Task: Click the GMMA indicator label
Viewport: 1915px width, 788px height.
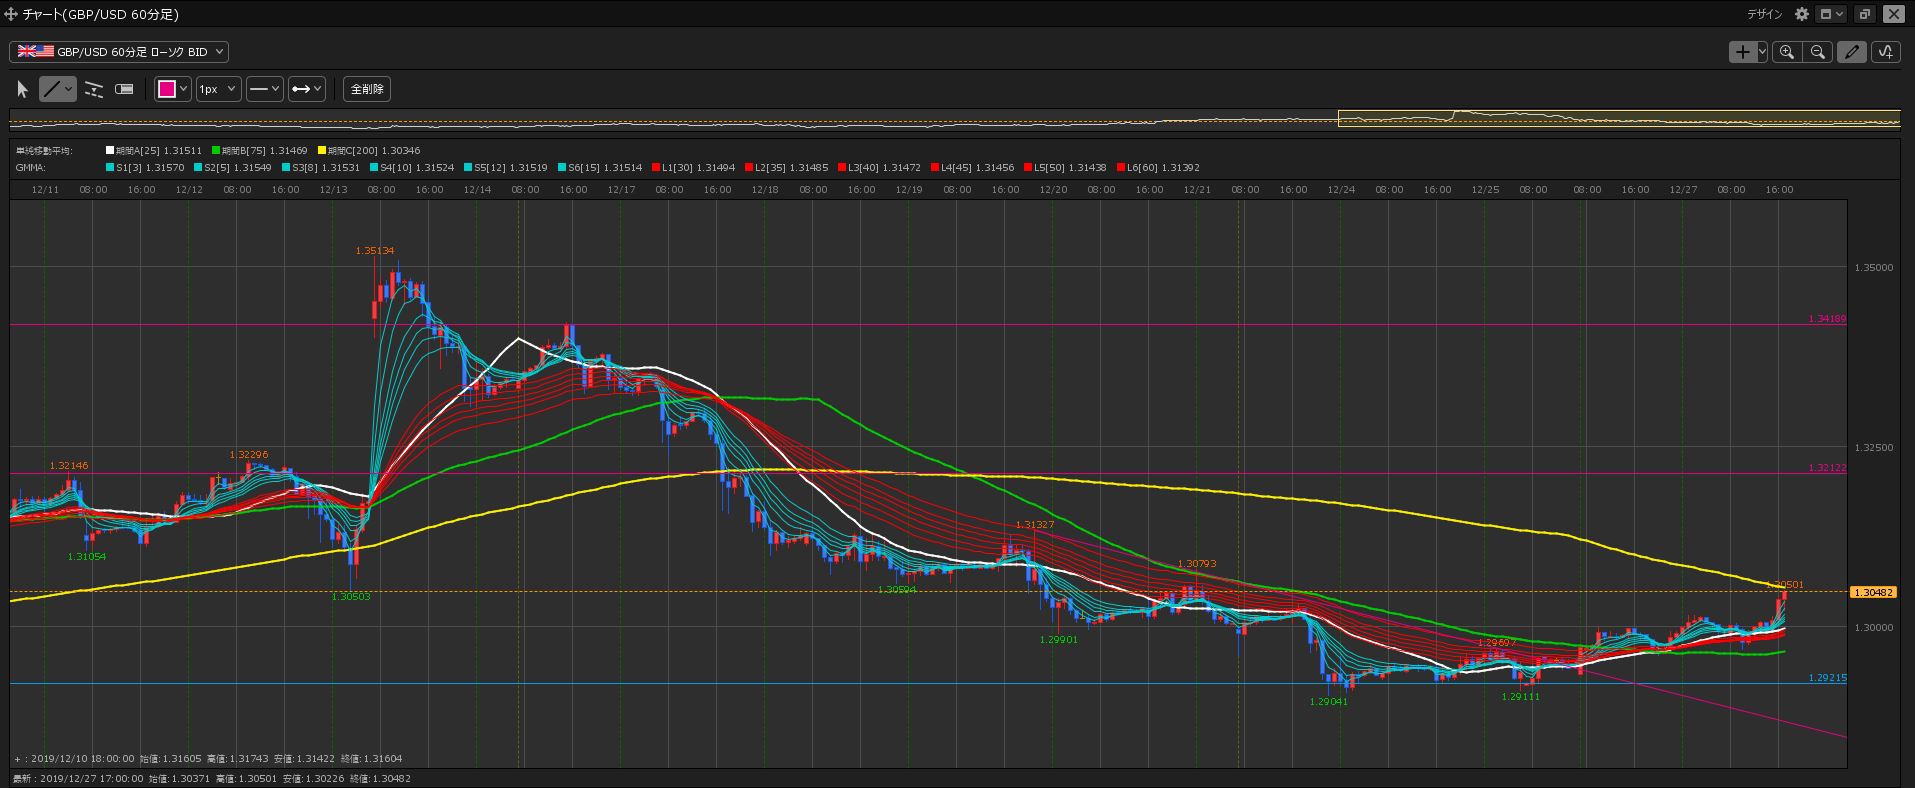Action: 31,168
